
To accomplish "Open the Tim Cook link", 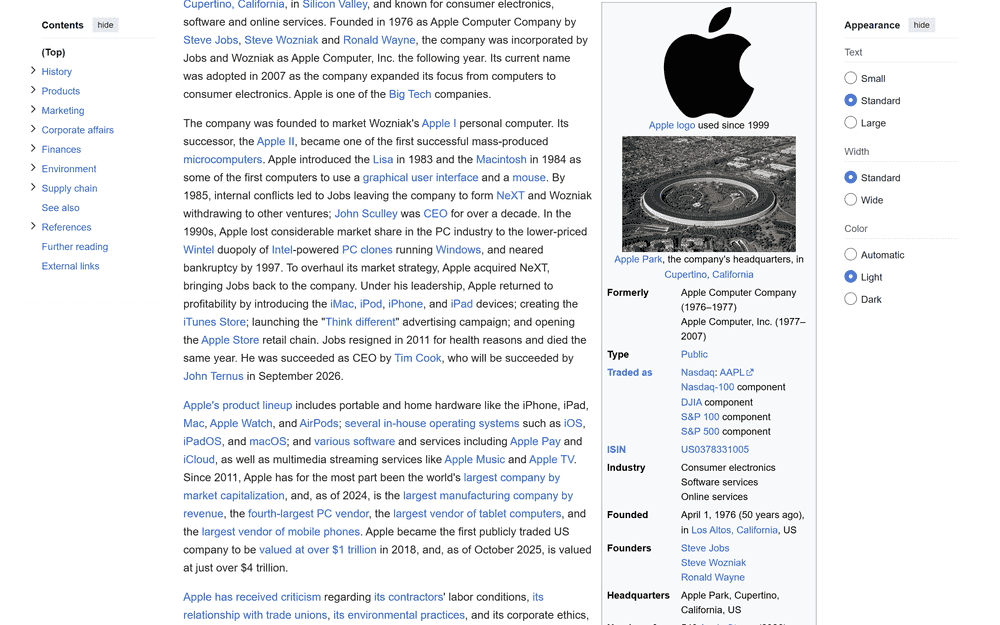I will (418, 358).
